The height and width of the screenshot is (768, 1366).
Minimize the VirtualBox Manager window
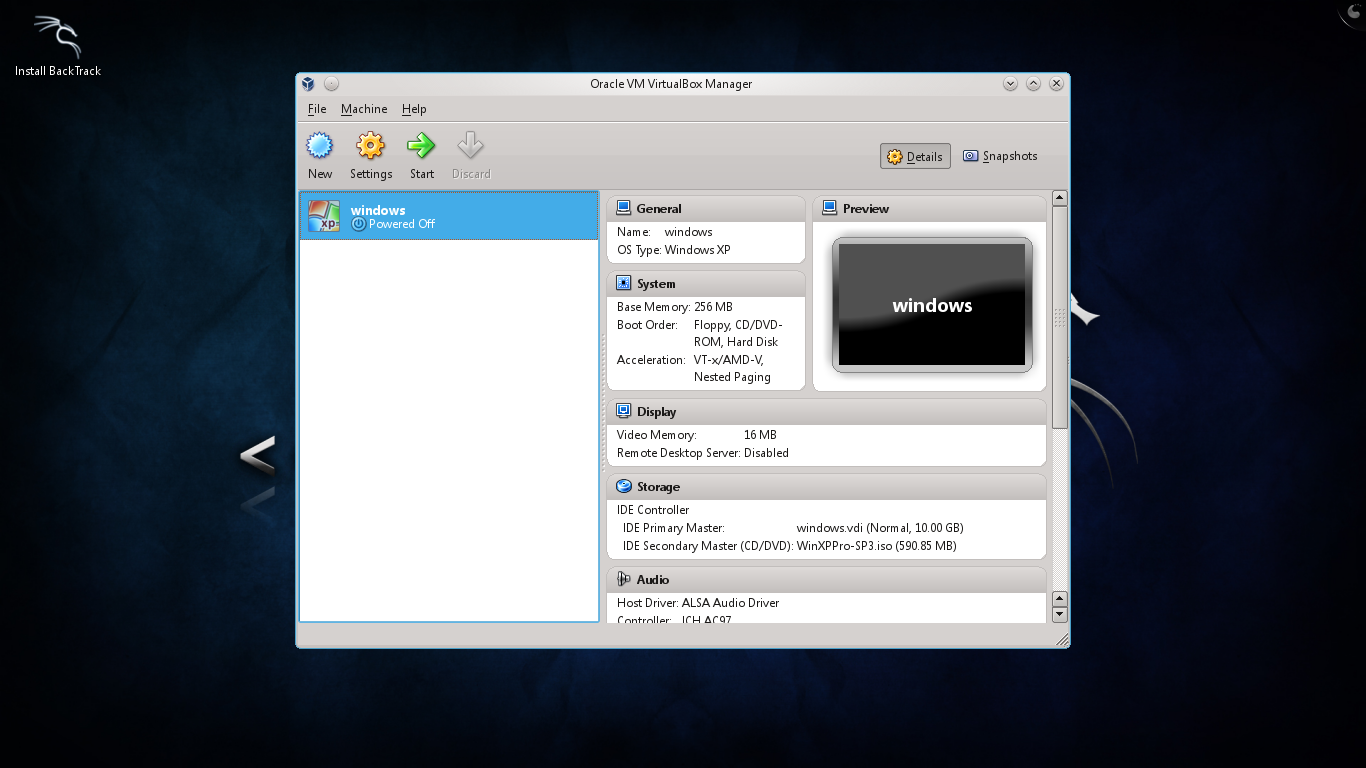point(1010,84)
